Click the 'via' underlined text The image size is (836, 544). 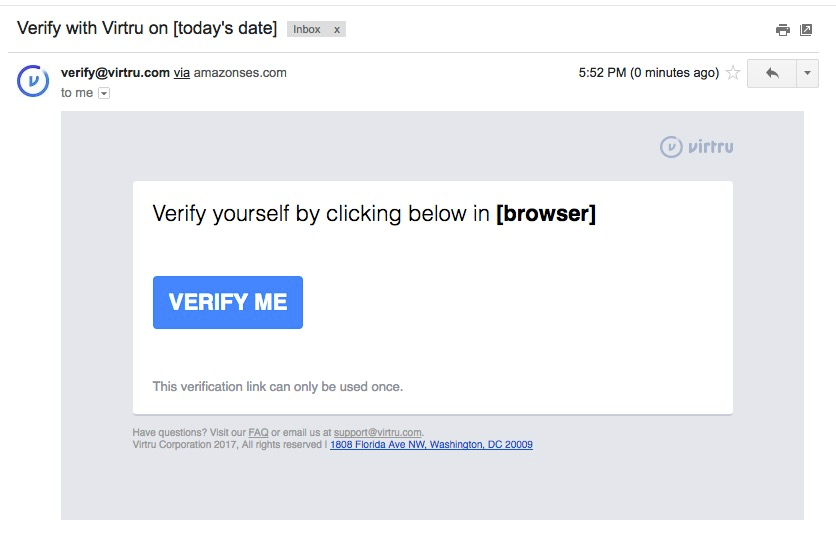[x=182, y=73]
